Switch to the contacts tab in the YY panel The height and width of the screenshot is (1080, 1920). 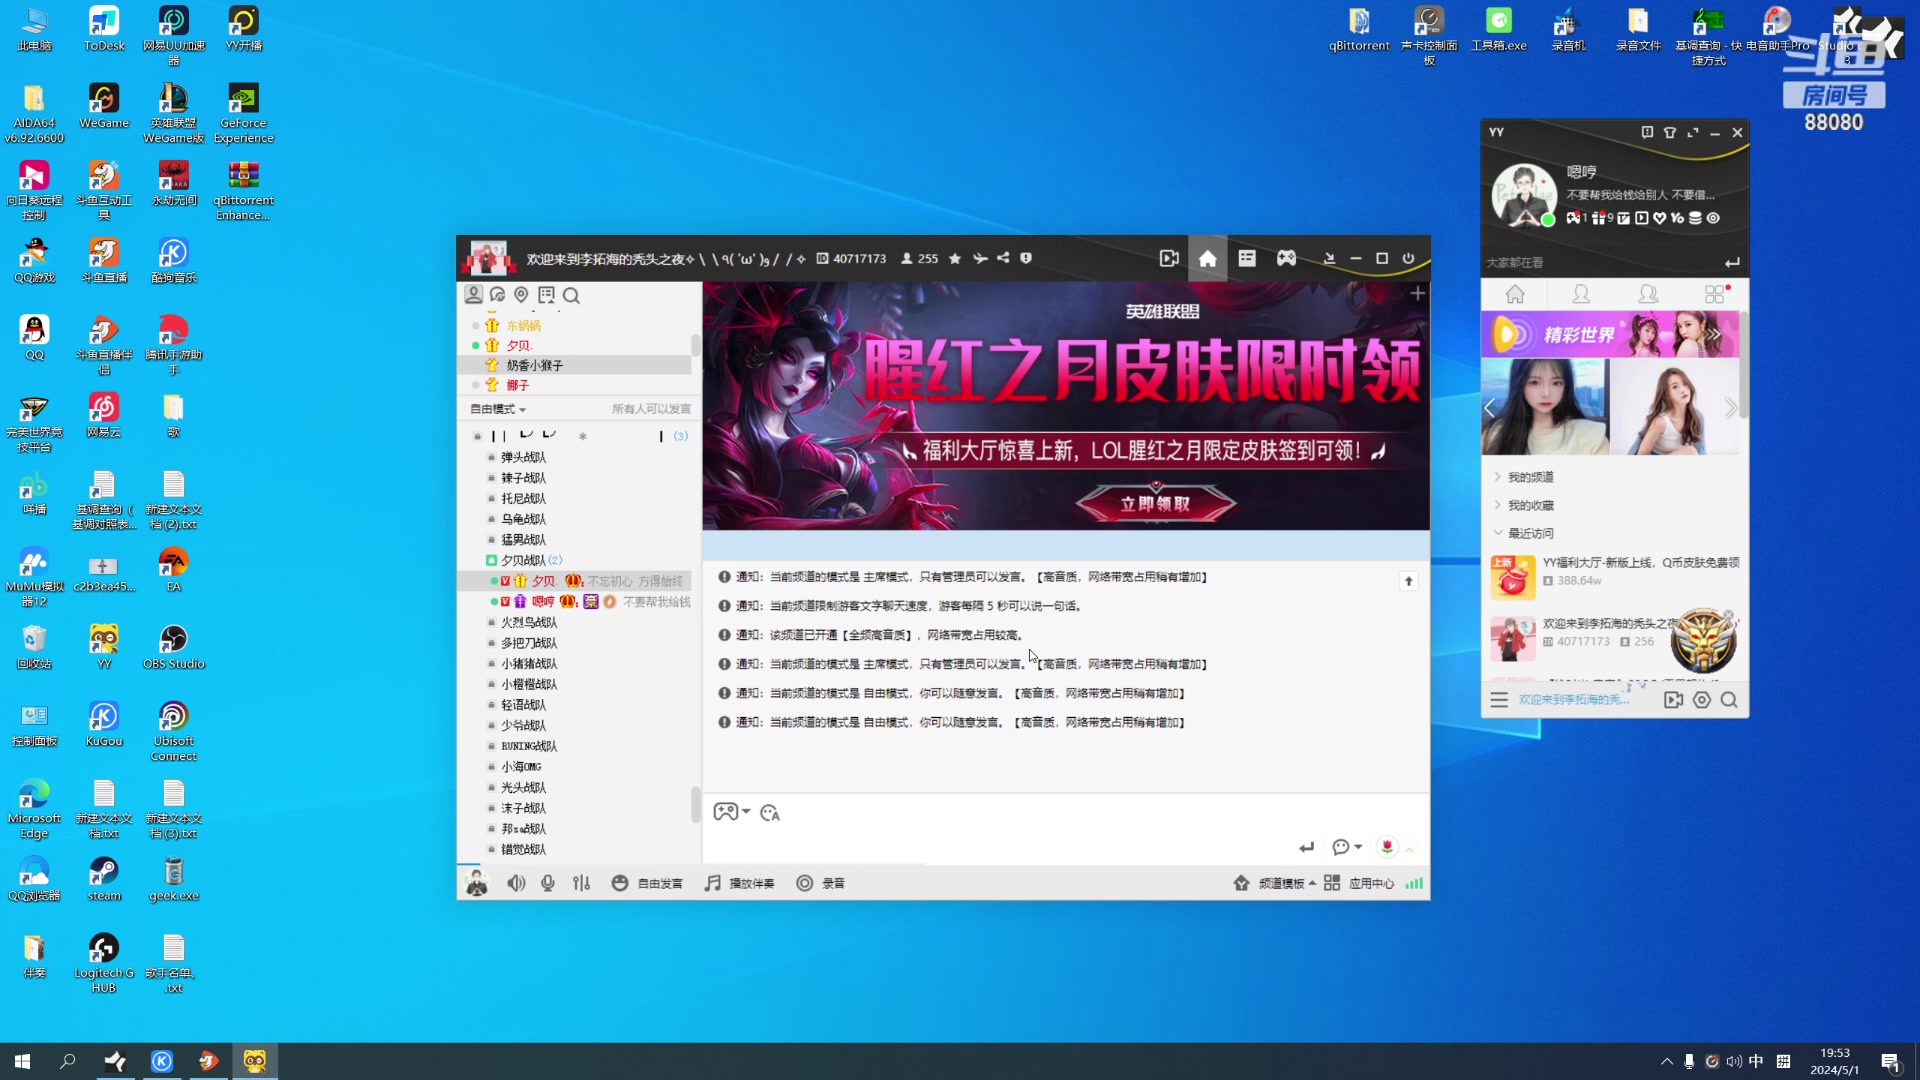1581,293
